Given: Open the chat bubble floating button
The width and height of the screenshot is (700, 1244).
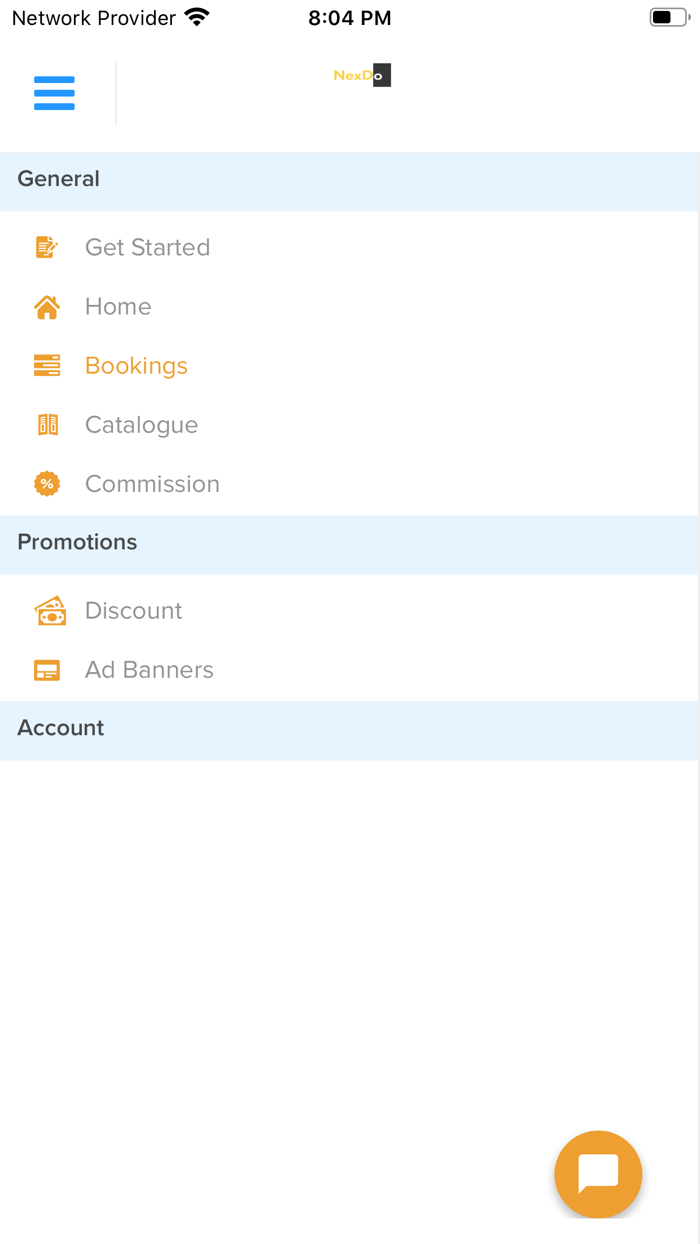Looking at the screenshot, I should (598, 1174).
